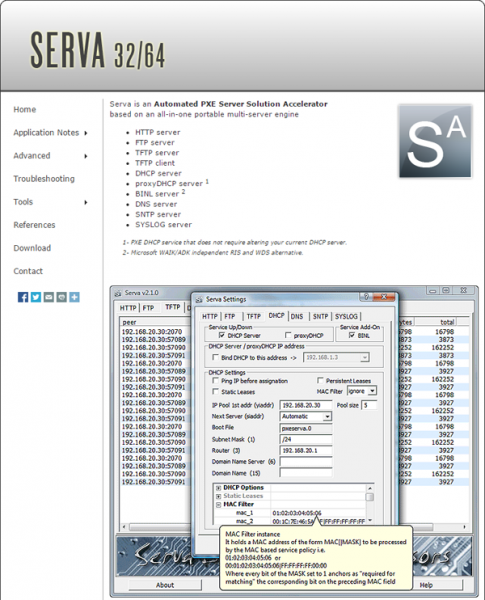The image size is (485, 600).
Task: Click Serva v2.1.0 window title icon
Action: pyautogui.click(x=118, y=293)
